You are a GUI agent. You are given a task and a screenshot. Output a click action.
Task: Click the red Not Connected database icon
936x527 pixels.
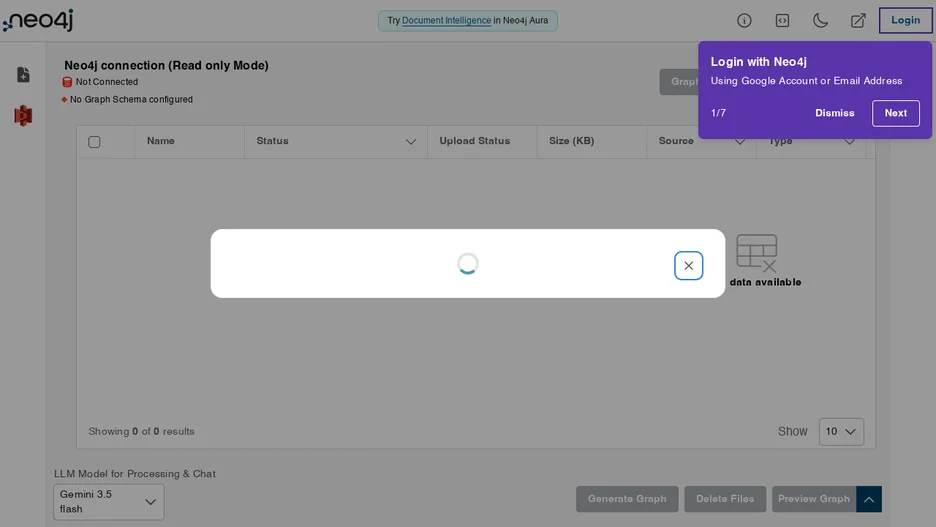[67, 82]
